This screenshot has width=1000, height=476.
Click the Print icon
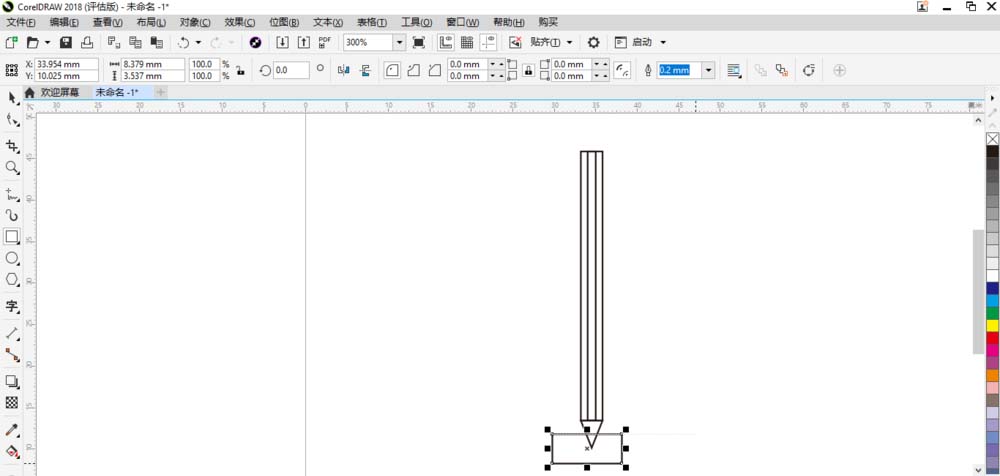[87, 43]
